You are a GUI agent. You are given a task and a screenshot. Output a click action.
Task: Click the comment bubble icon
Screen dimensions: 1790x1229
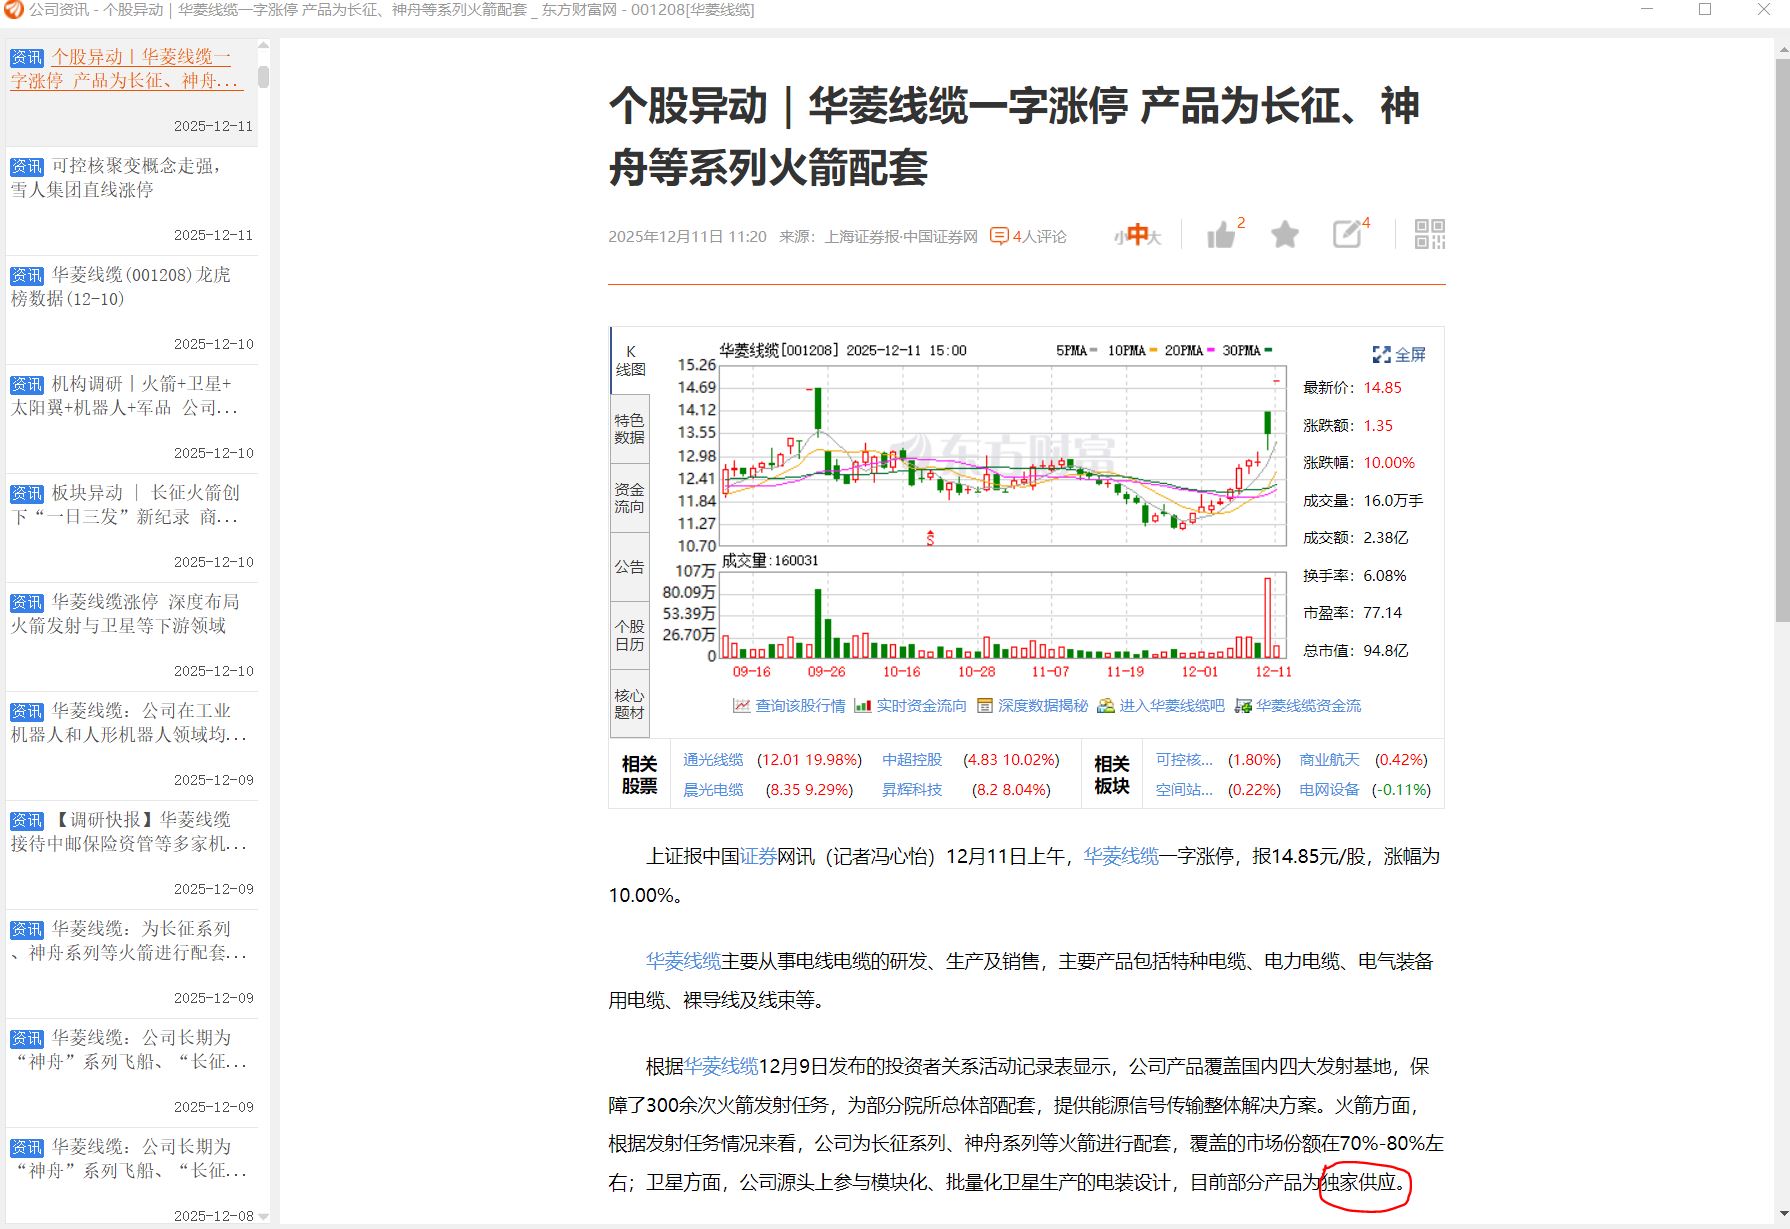pyautogui.click(x=998, y=237)
